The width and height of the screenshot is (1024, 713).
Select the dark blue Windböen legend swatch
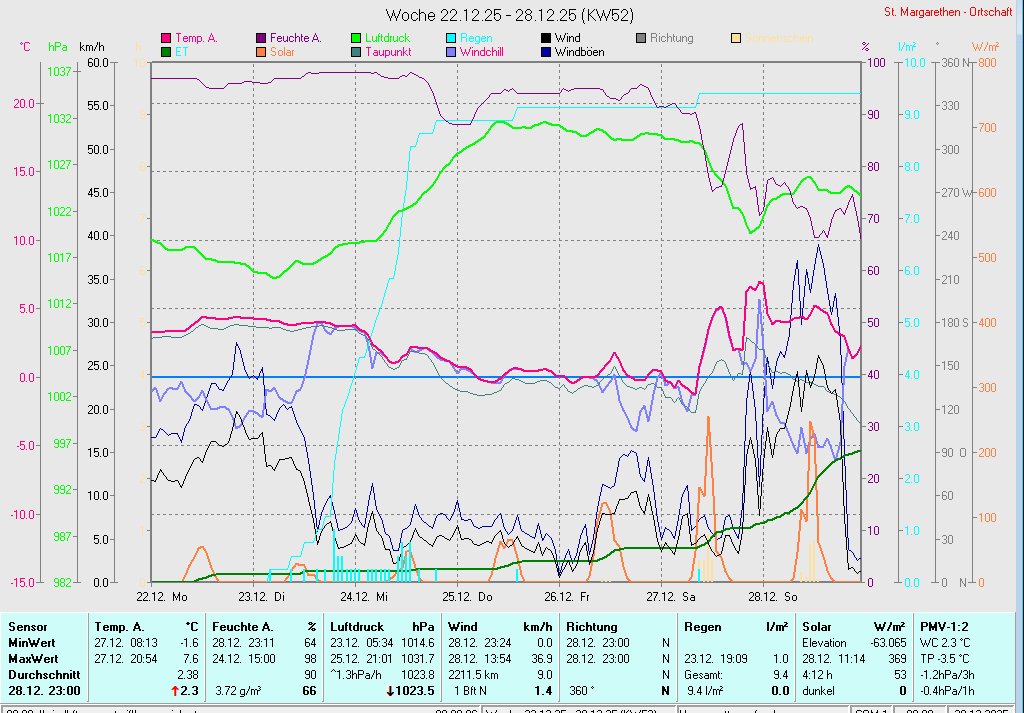click(x=545, y=51)
